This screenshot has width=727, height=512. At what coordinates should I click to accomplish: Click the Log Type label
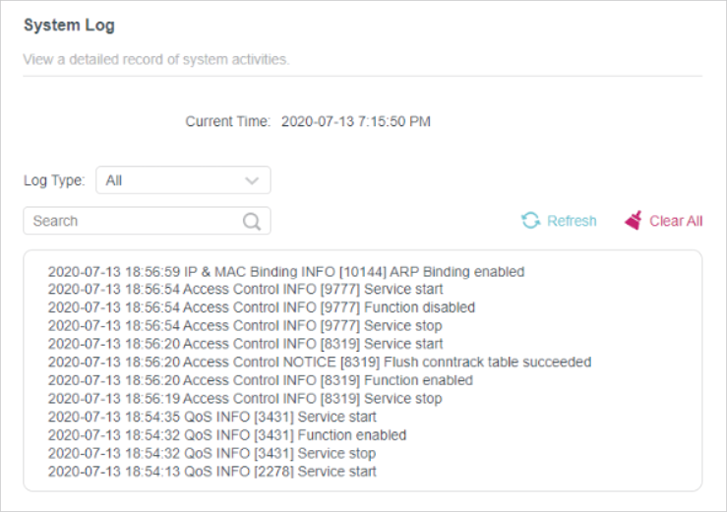54,180
